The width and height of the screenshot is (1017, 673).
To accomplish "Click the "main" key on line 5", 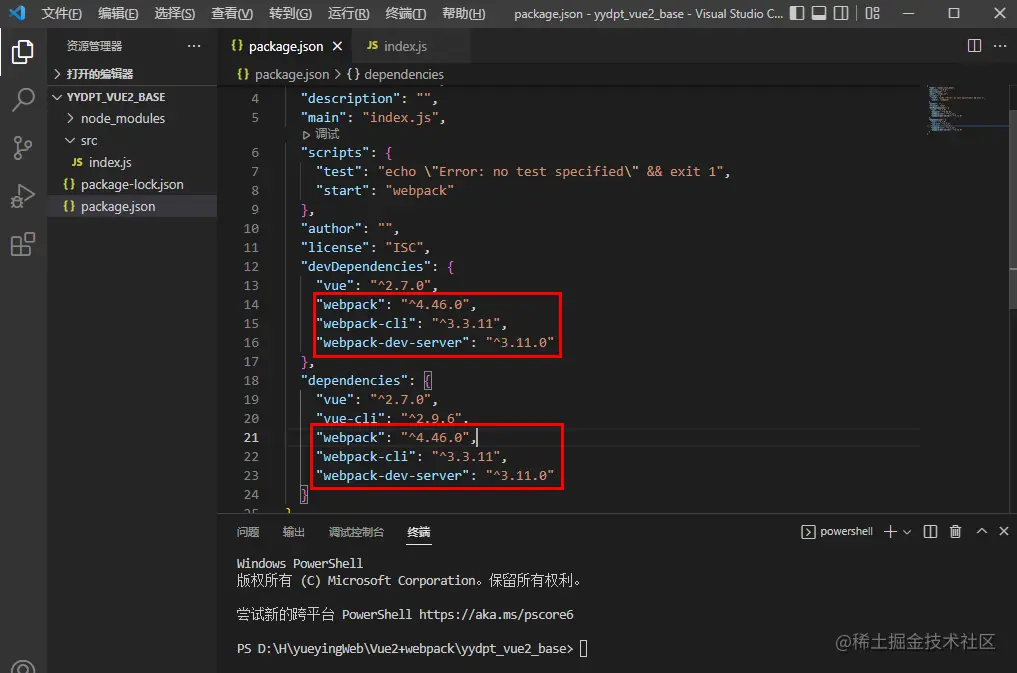I will (323, 118).
